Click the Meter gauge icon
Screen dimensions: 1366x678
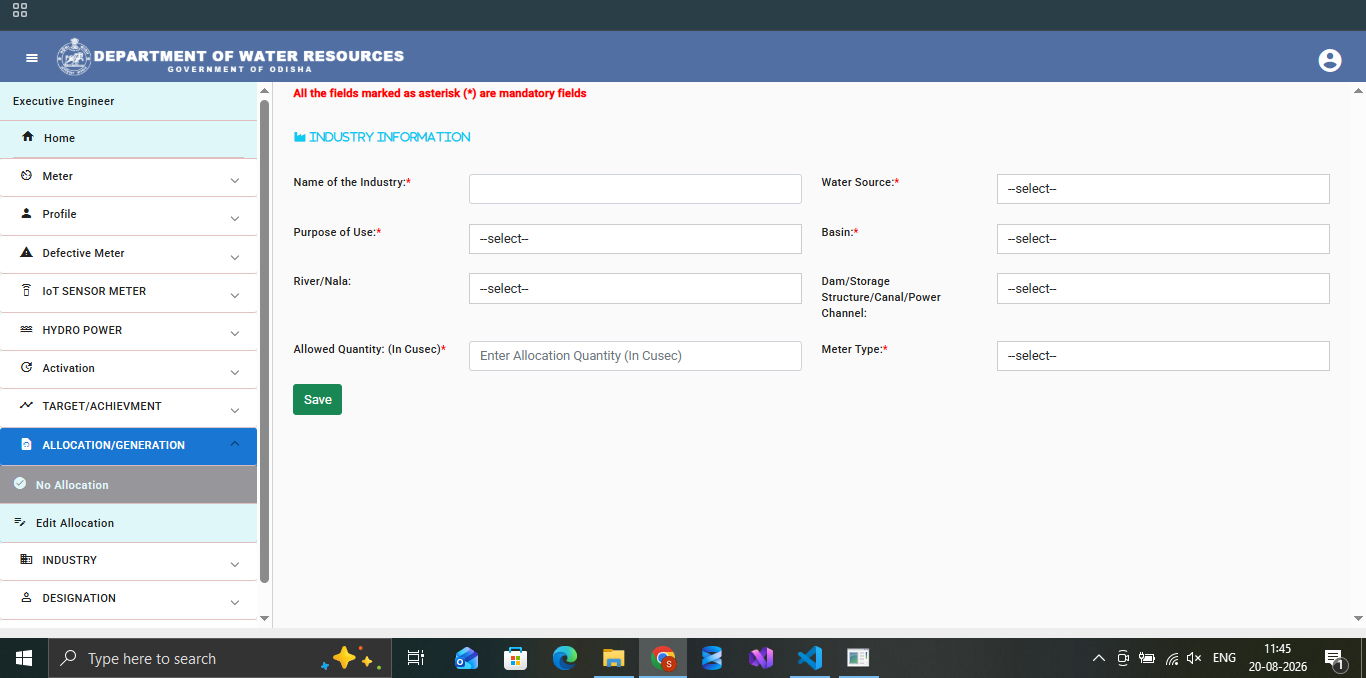pos(26,175)
